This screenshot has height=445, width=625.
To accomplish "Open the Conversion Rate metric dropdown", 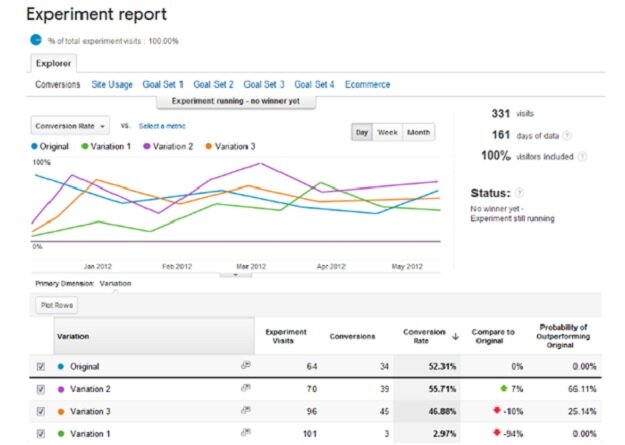I will point(72,127).
